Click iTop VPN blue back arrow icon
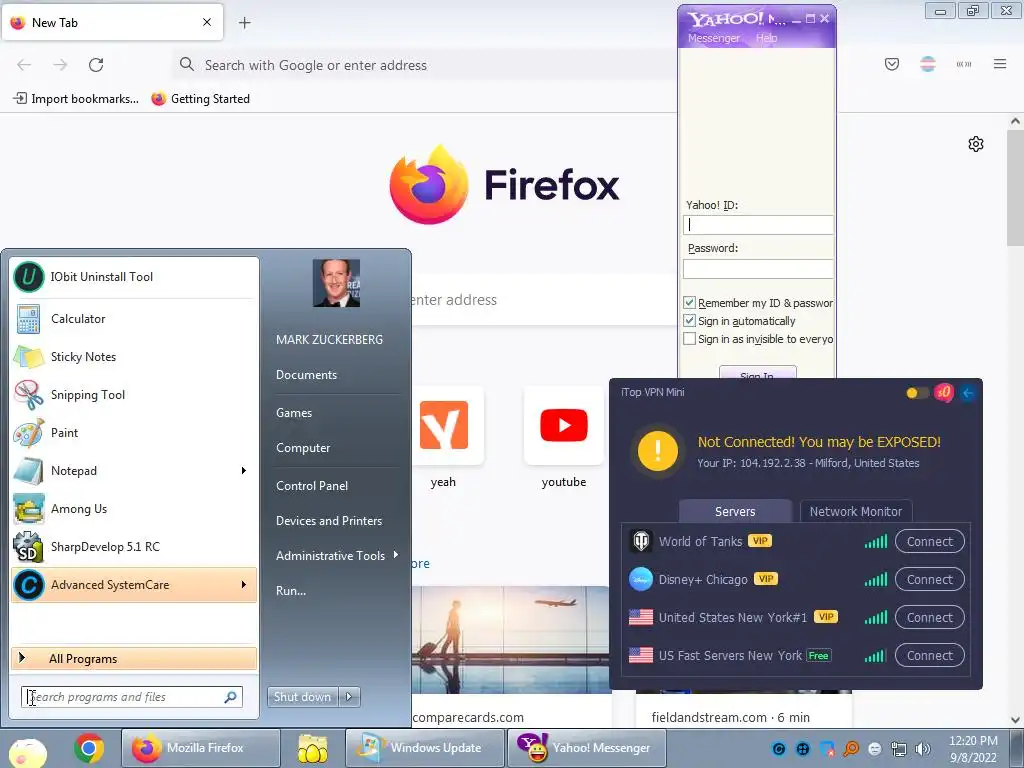This screenshot has width=1024, height=768. (x=968, y=392)
